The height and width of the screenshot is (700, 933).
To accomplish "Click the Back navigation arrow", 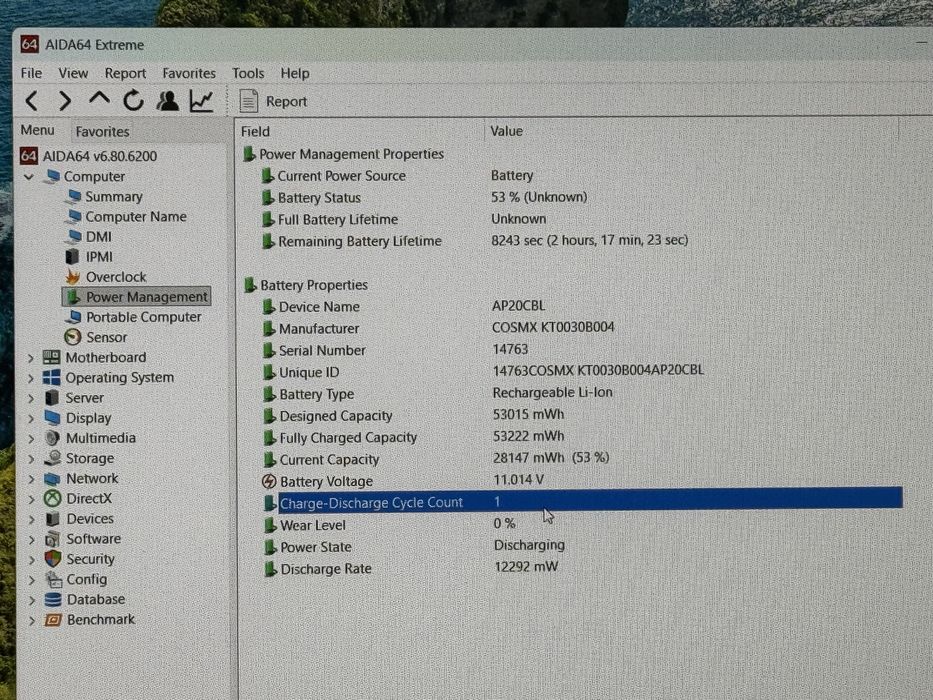I will coord(32,101).
